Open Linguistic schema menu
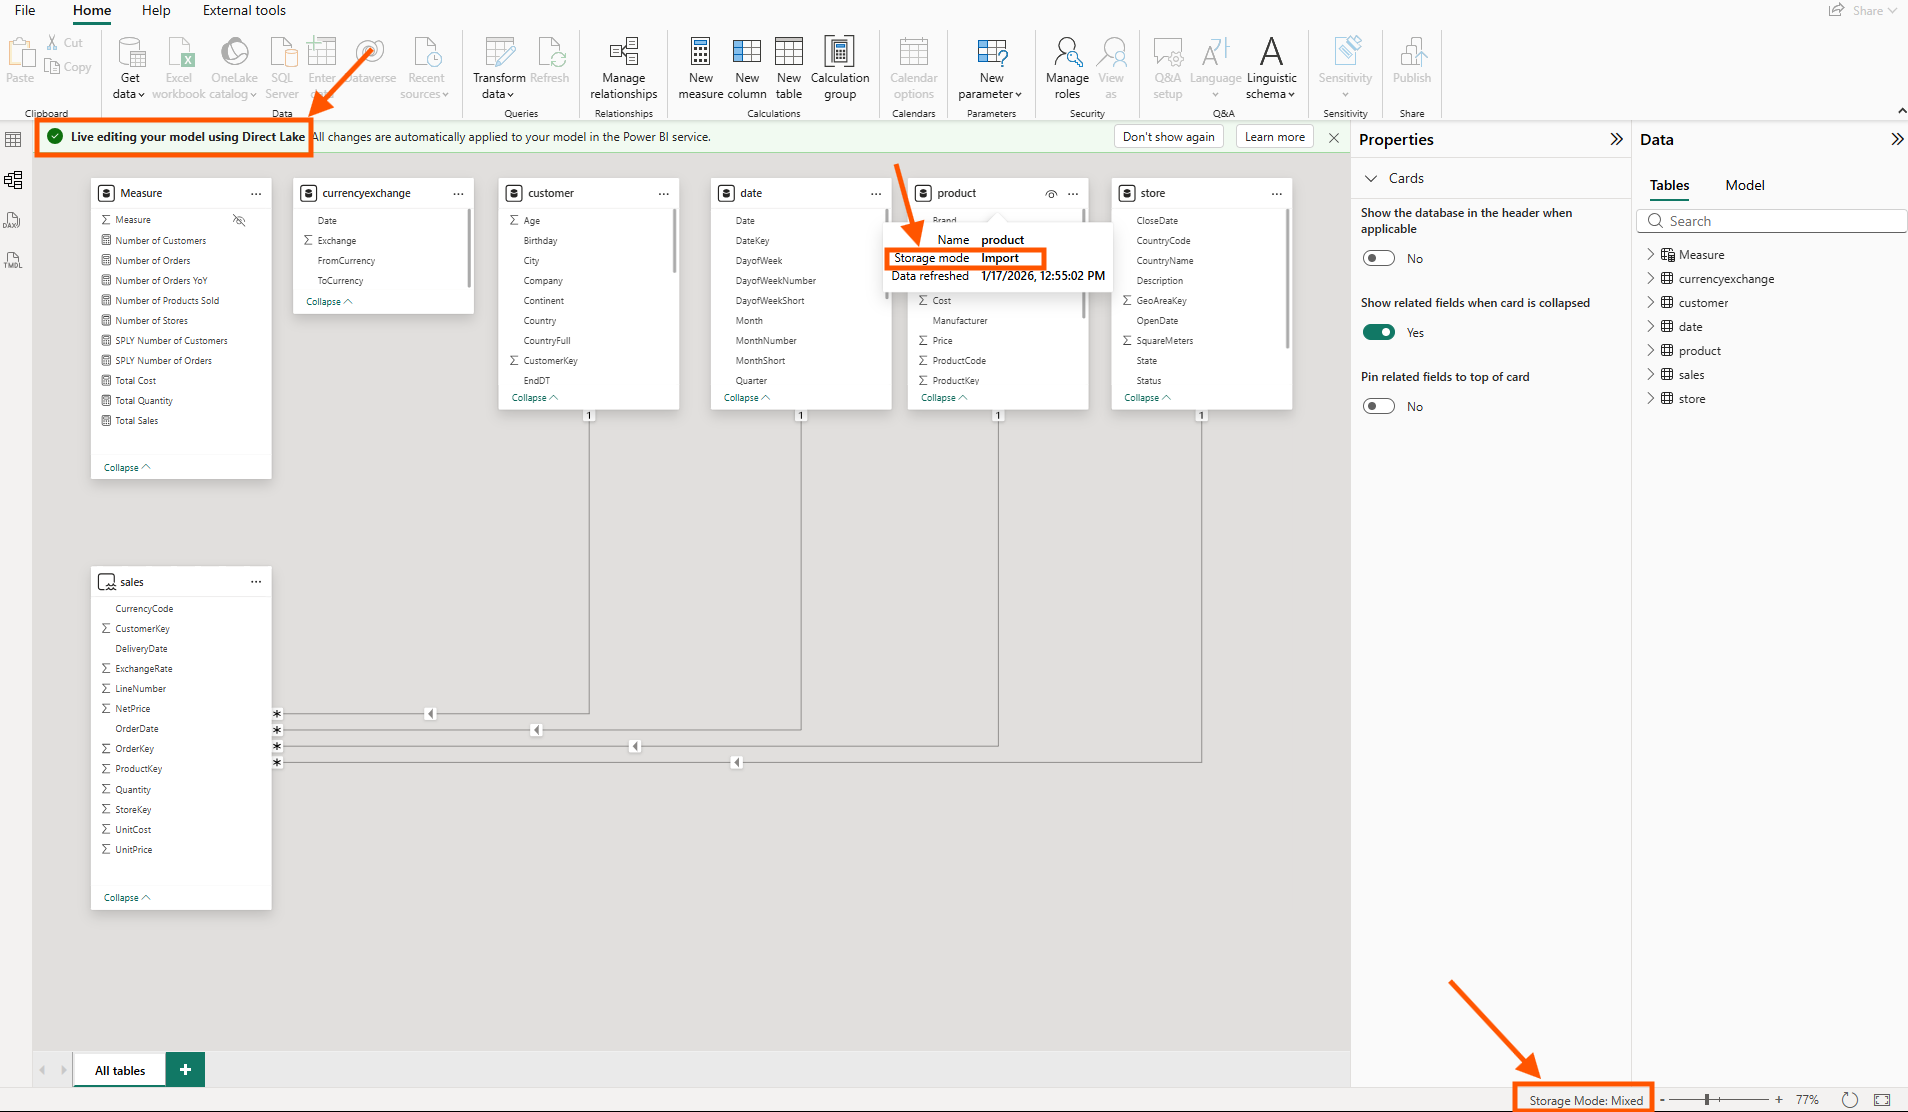Viewport: 1908px width, 1112px height. 1271,68
